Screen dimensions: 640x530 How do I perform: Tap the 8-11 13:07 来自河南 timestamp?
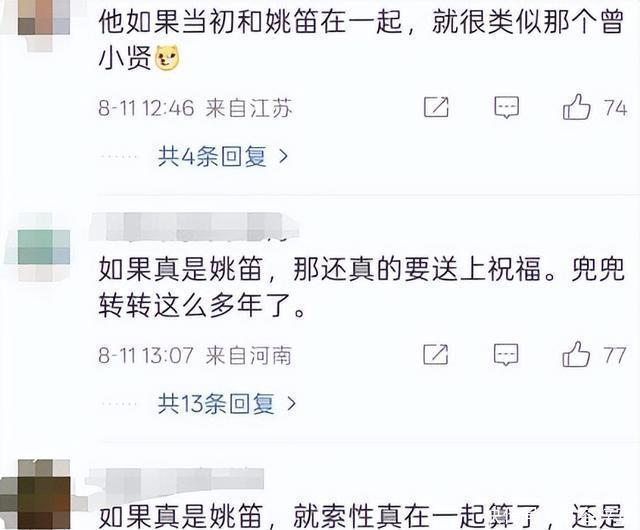(x=195, y=355)
